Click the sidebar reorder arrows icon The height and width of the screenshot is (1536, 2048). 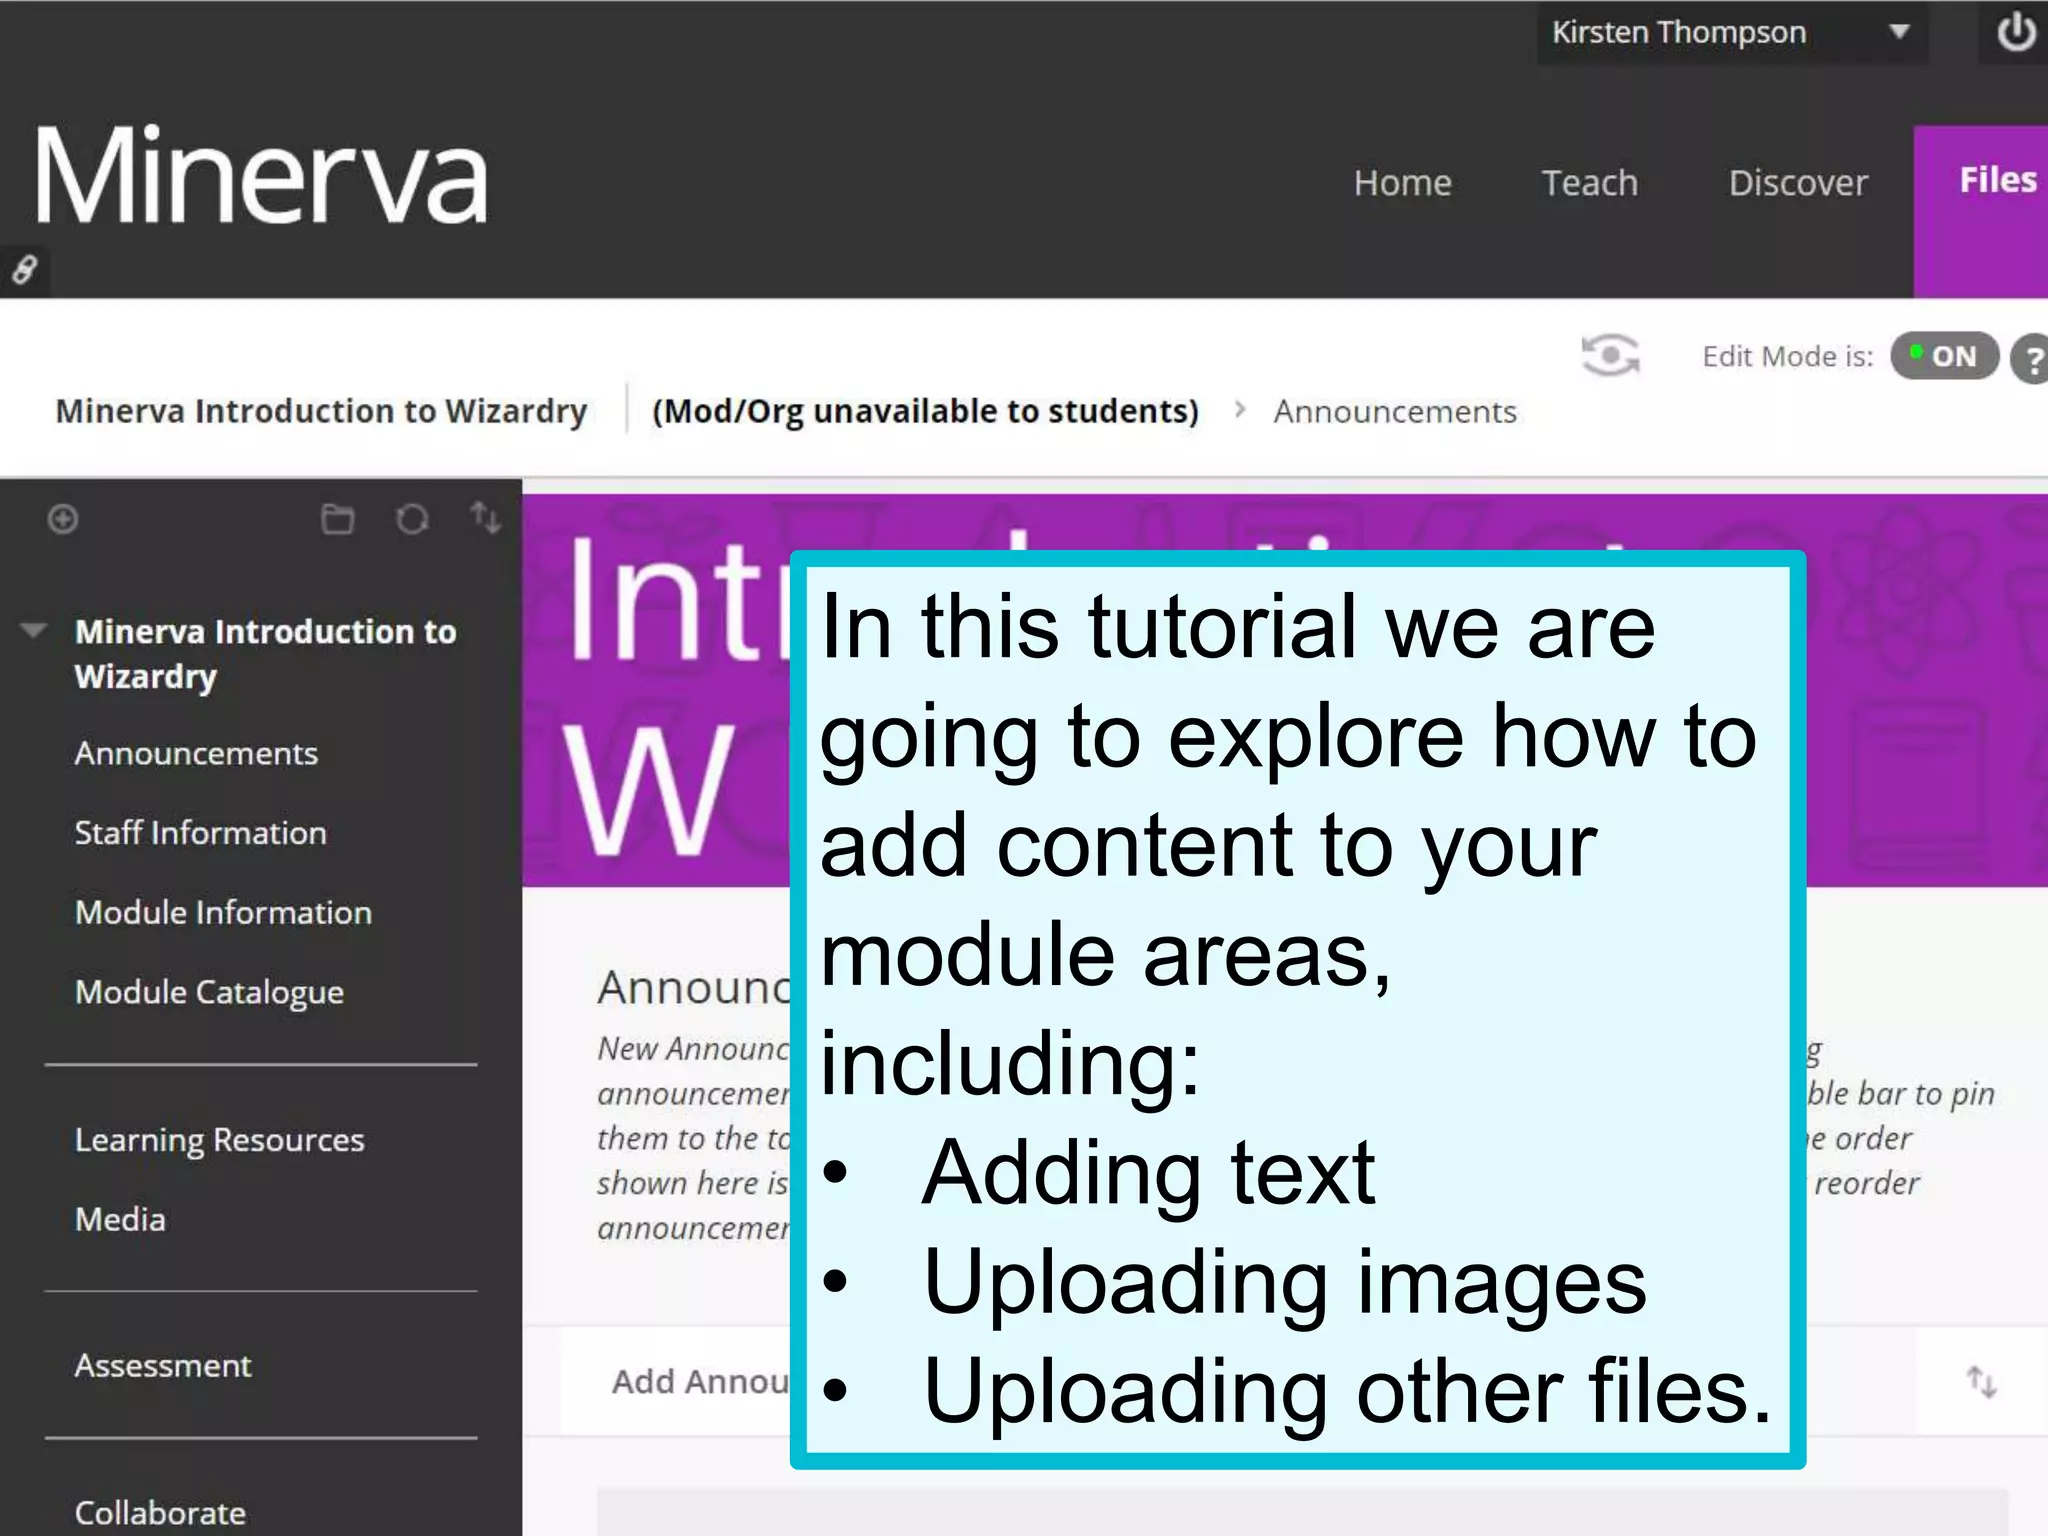click(x=486, y=518)
